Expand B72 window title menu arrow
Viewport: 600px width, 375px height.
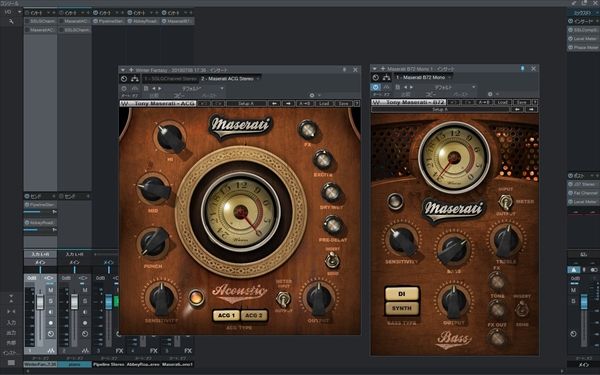pos(375,68)
